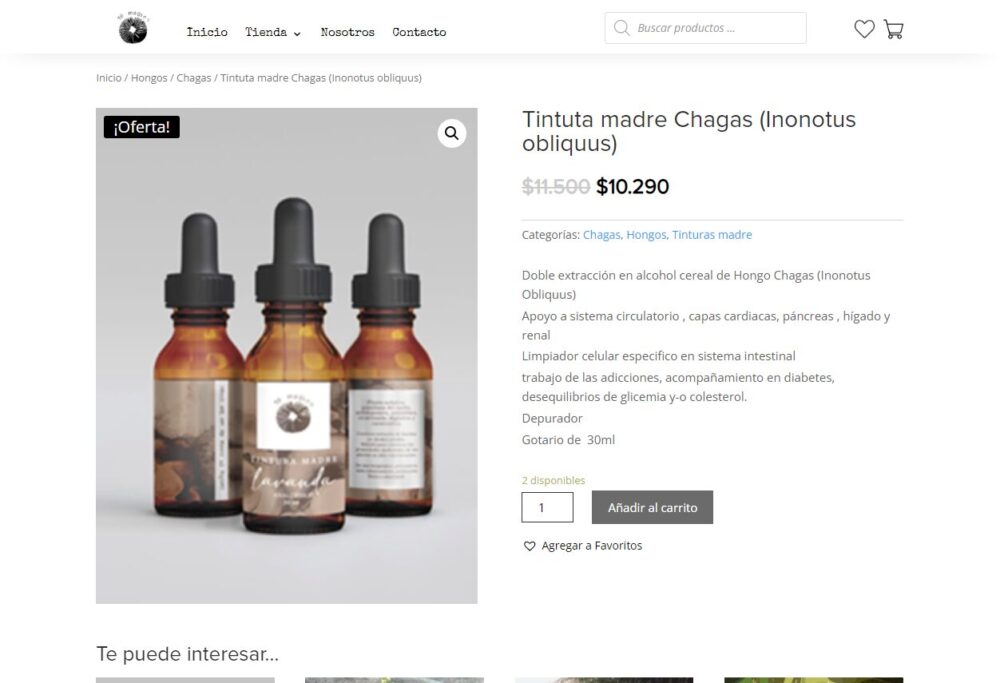This screenshot has width=1000, height=683.
Task: Click the magnifier zoom icon on product image
Action: (452, 133)
